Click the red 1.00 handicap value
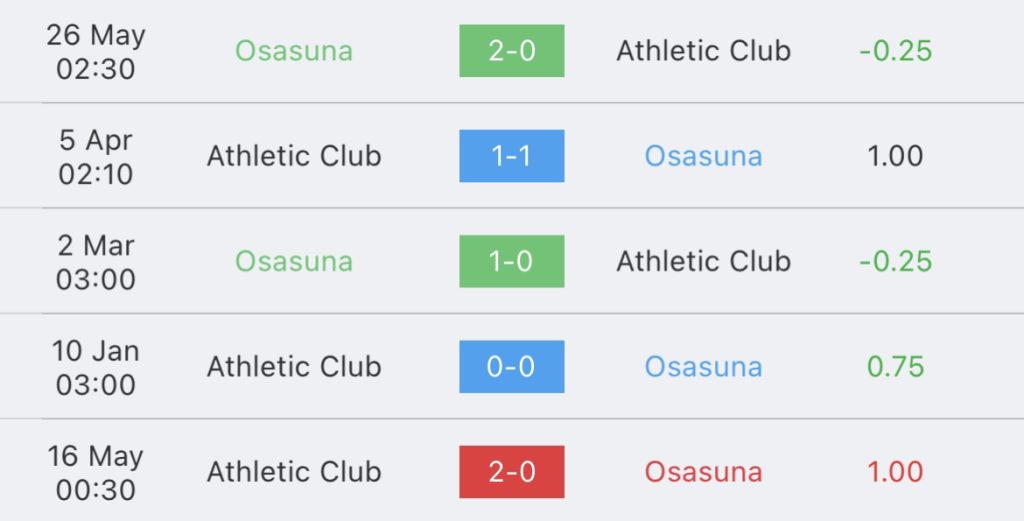The height and width of the screenshot is (521, 1024). coord(895,472)
